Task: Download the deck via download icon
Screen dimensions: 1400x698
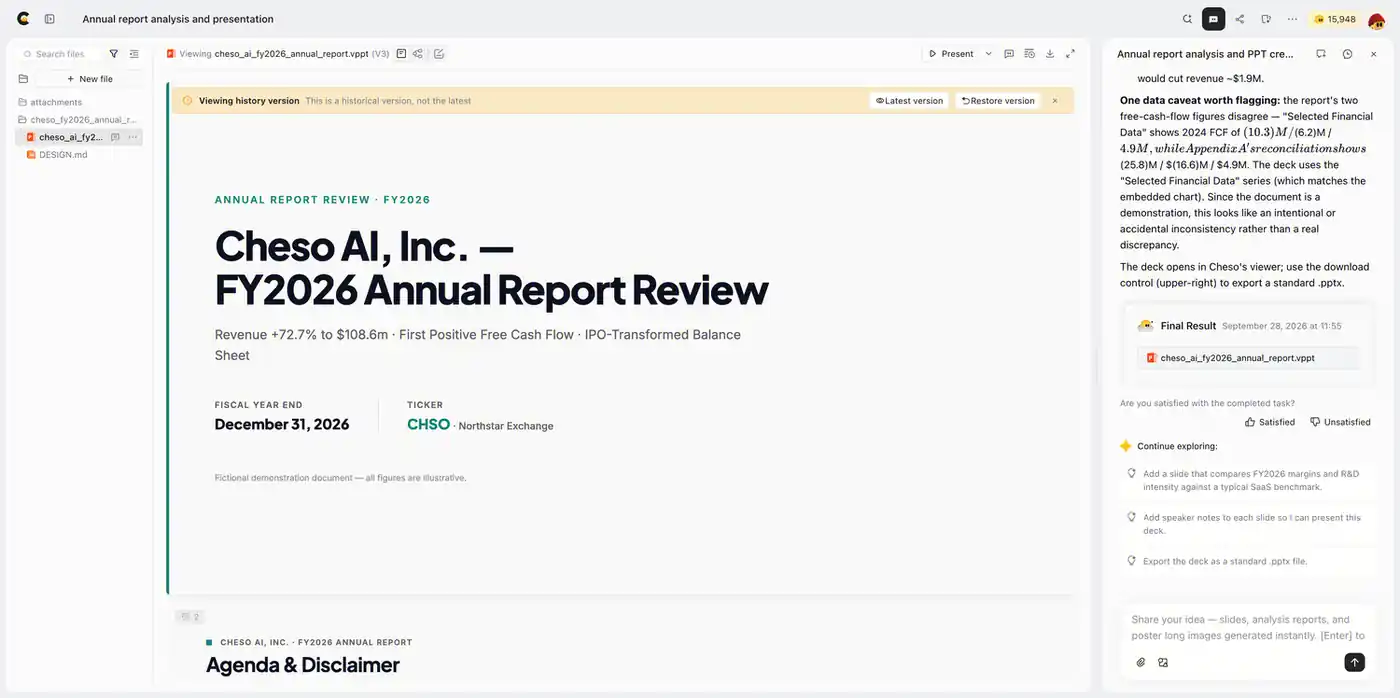Action: click(x=1050, y=54)
